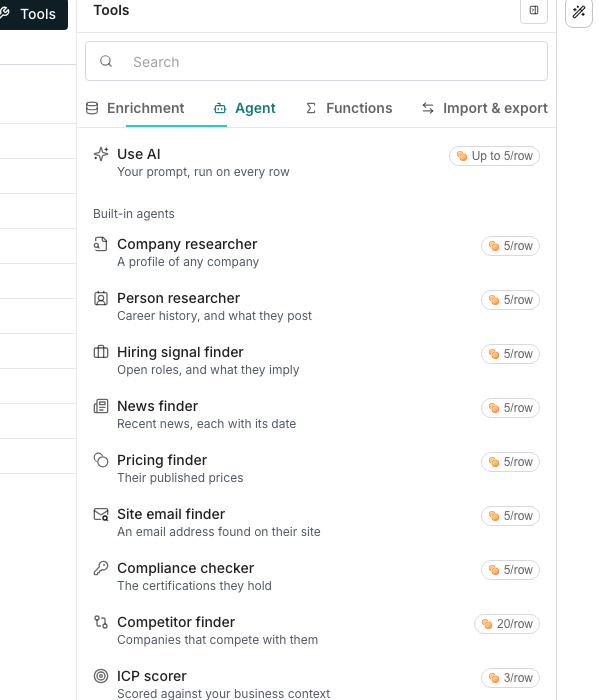Click Site email finder's 5/row badge

[x=510, y=516]
